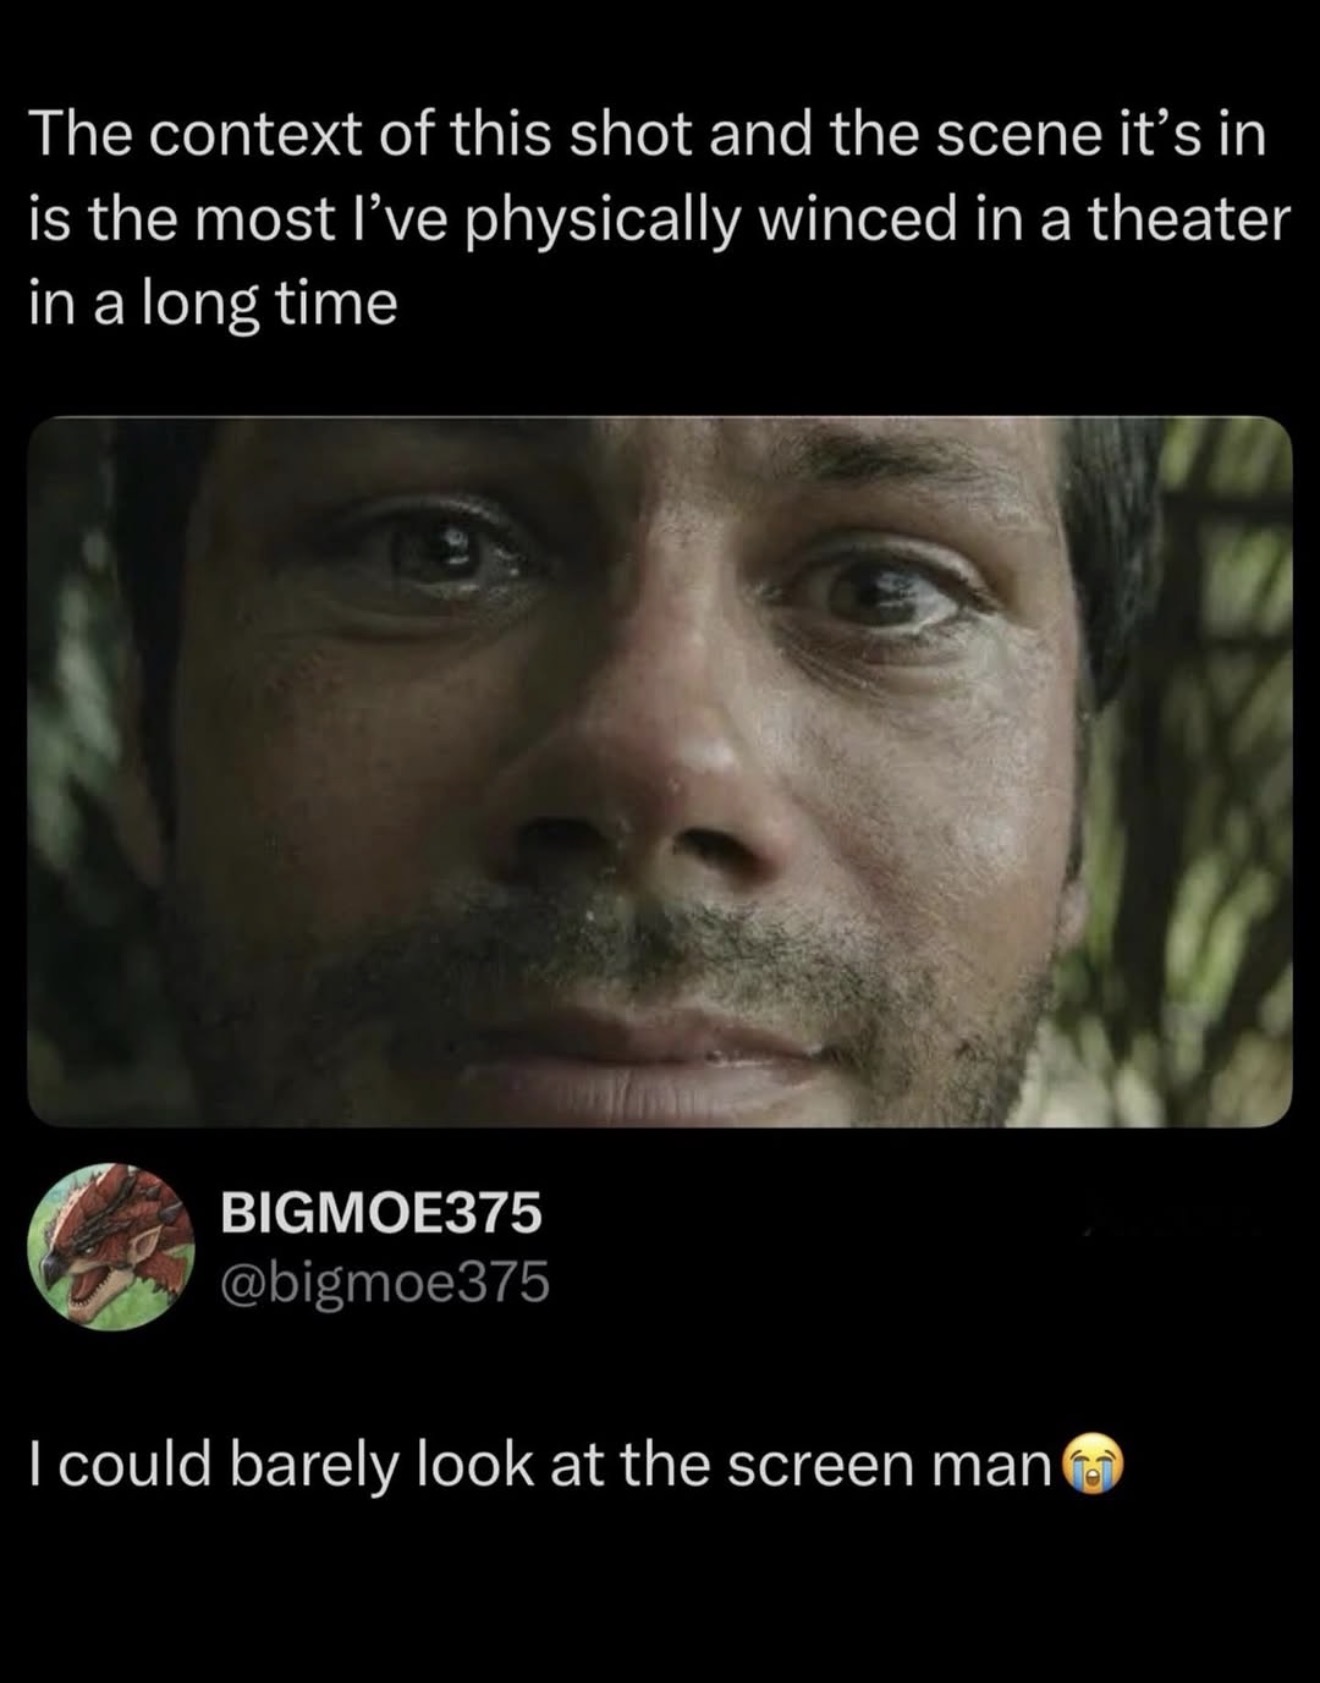Click the 'in a long time' text line
Screen dimensions: 1320x1683
pos(213,304)
